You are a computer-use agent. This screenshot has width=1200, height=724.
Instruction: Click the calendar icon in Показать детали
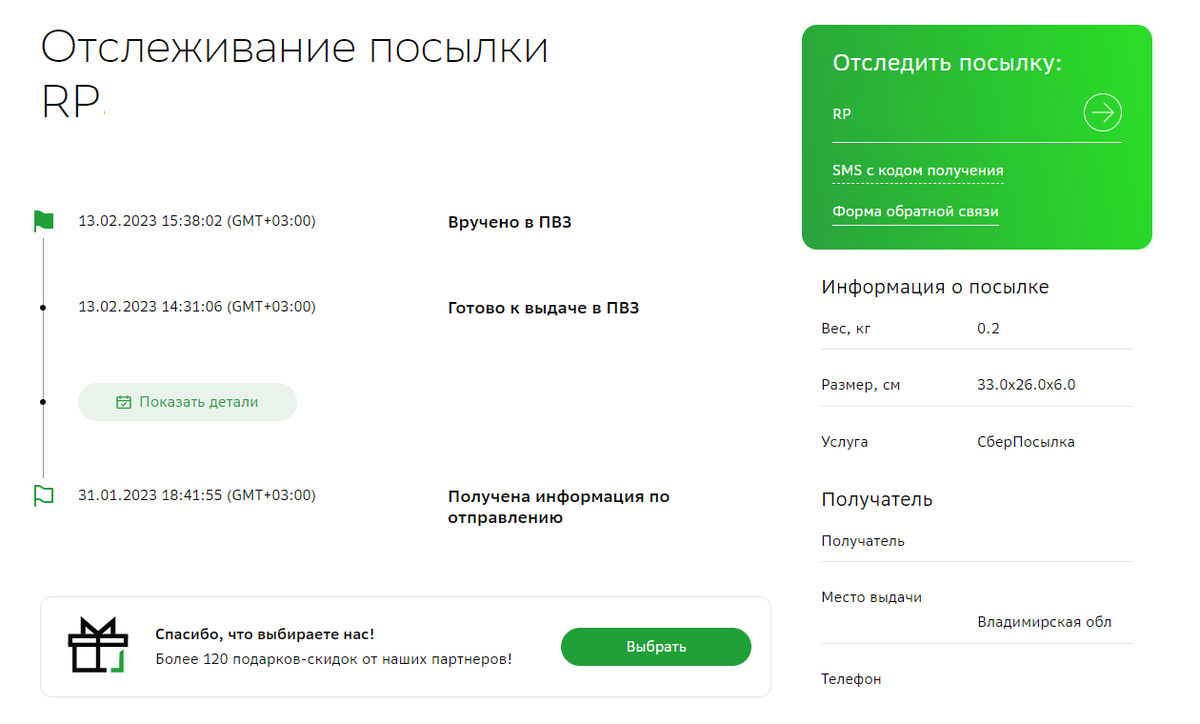coord(124,402)
